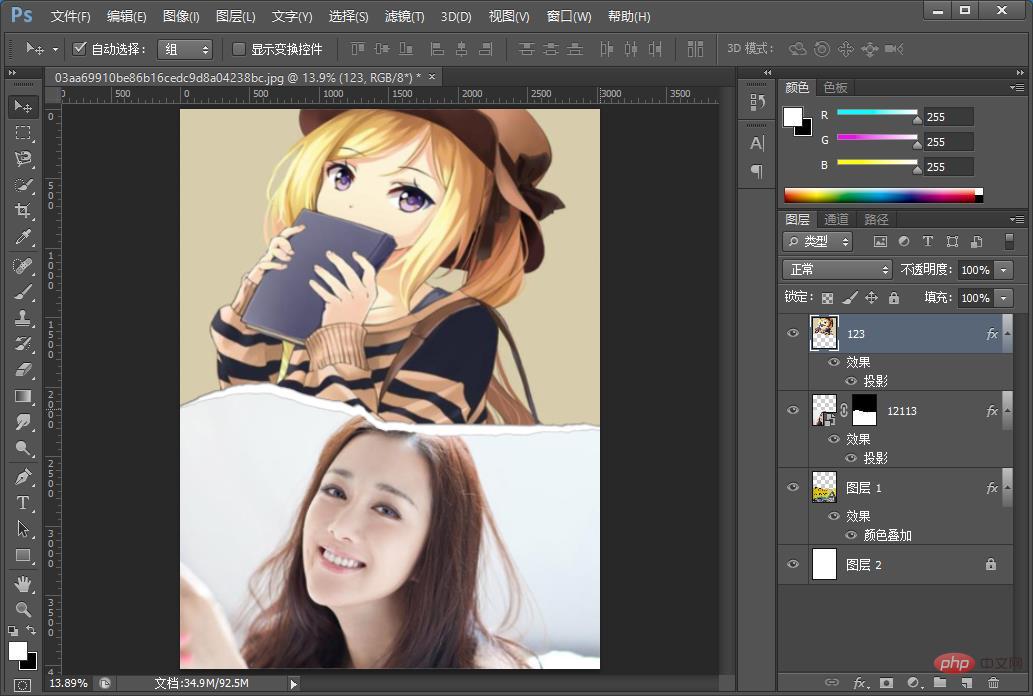Viewport: 1033px width, 696px height.
Task: Open the Paragraph panel icon
Action: tap(757, 171)
